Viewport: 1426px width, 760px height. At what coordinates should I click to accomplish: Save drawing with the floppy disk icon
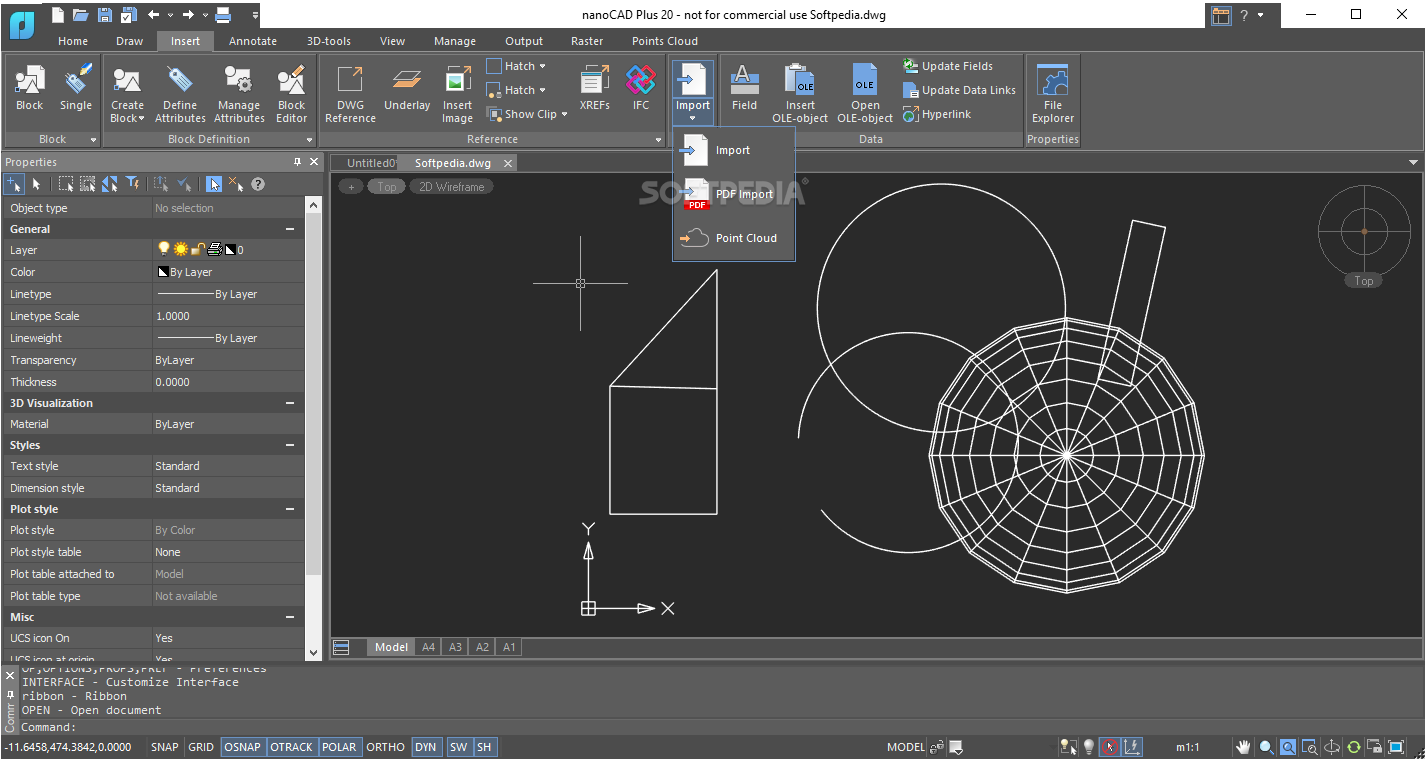point(104,15)
